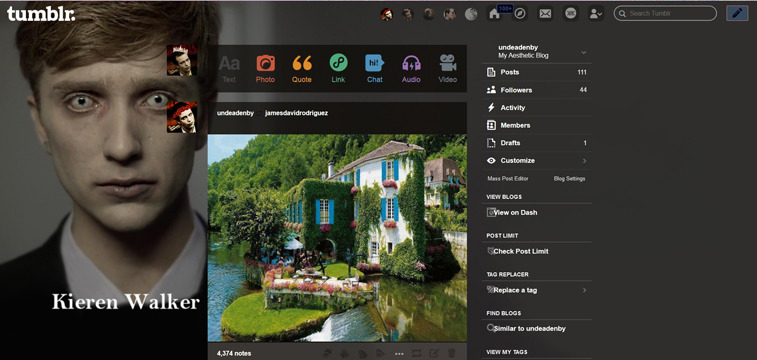Open the ivy-covered house photo

(337, 238)
